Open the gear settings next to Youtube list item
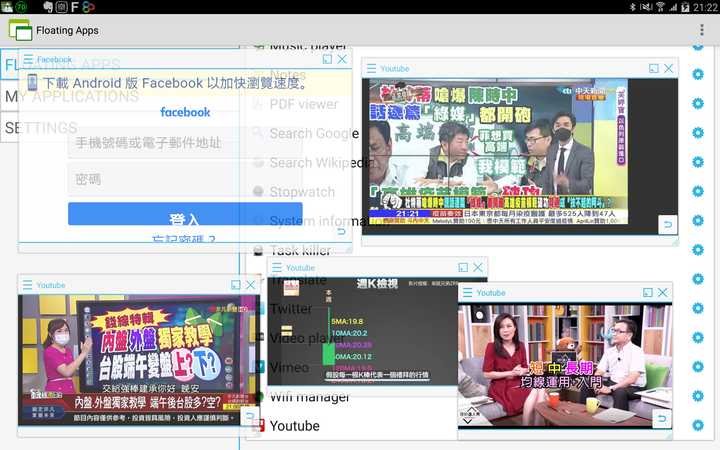720x450 pixels. [x=698, y=425]
